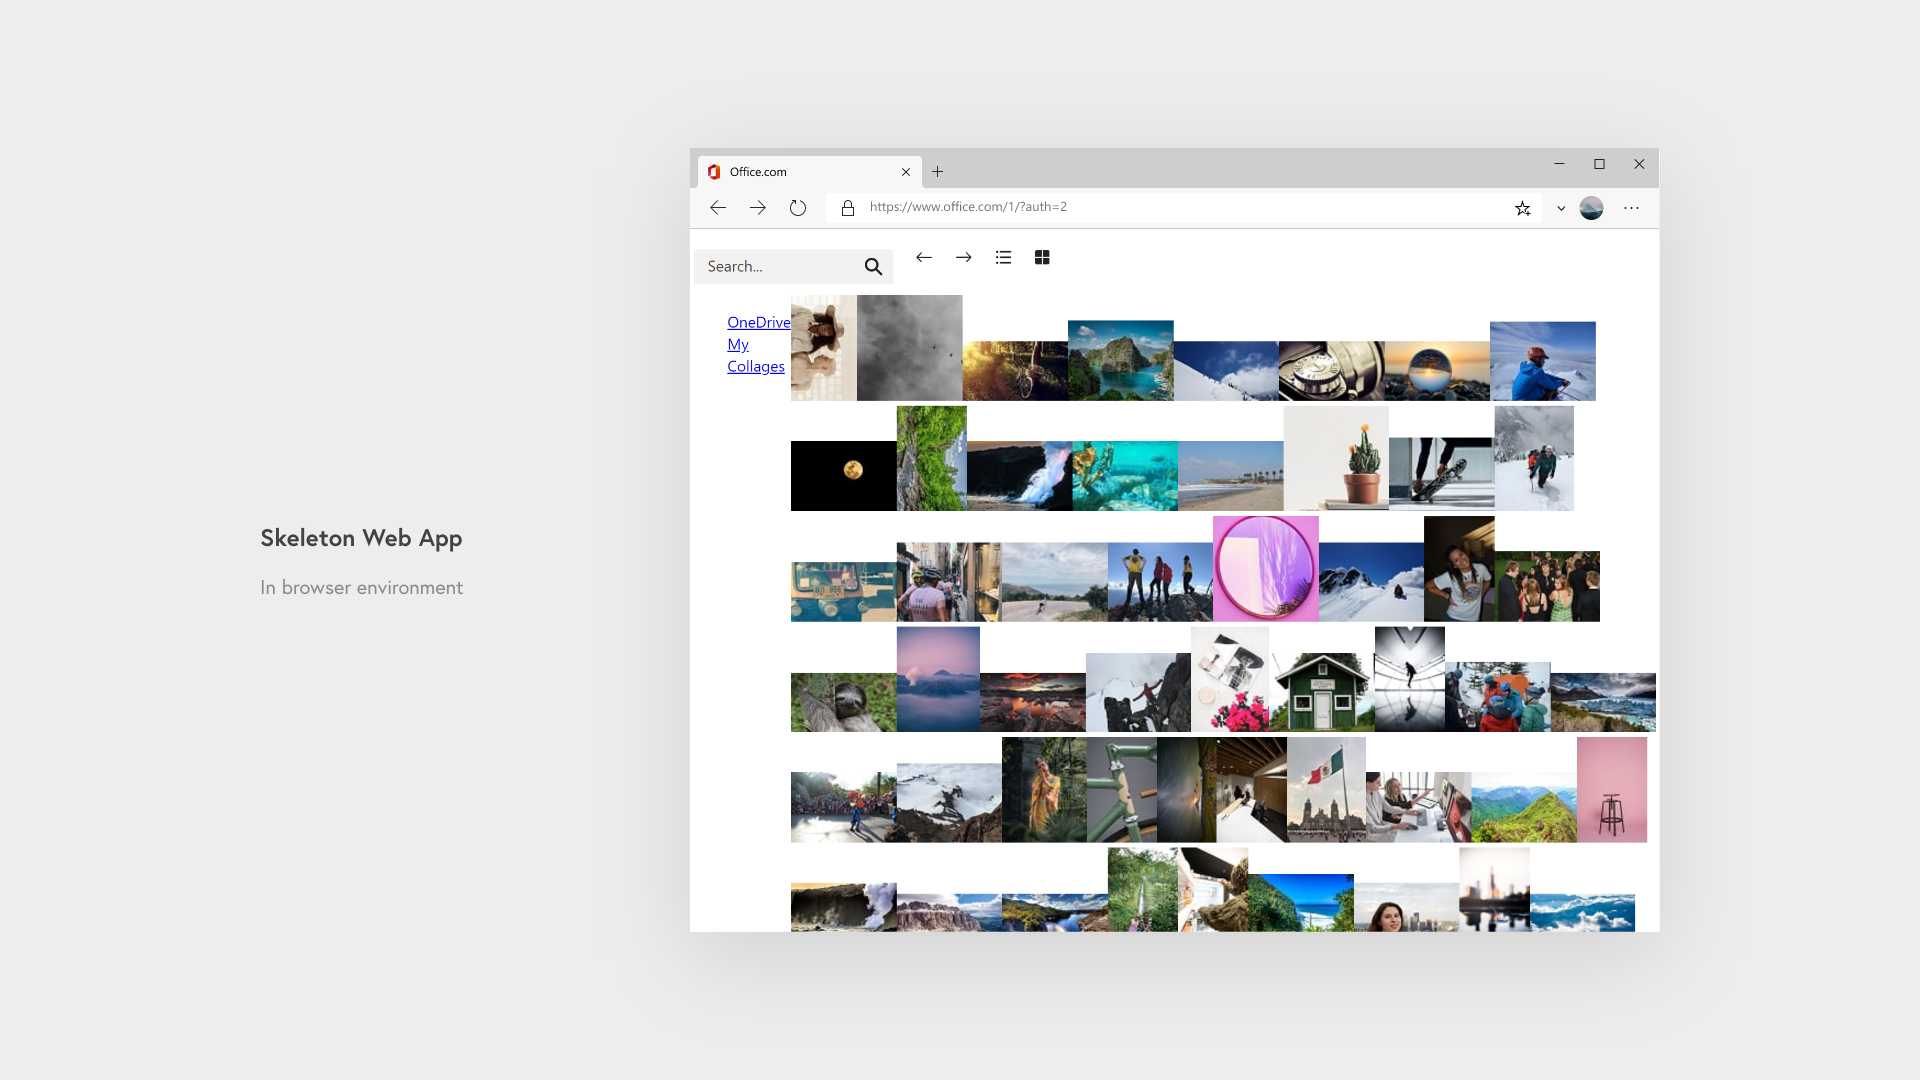The image size is (1920, 1080).
Task: Click the magnifying glass search icon
Action: point(873,267)
